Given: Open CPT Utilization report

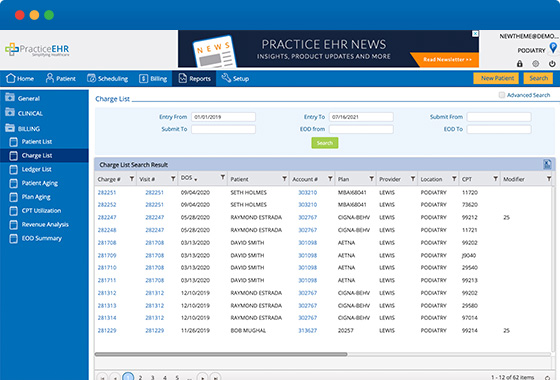Looking at the screenshot, I should coord(41,211).
